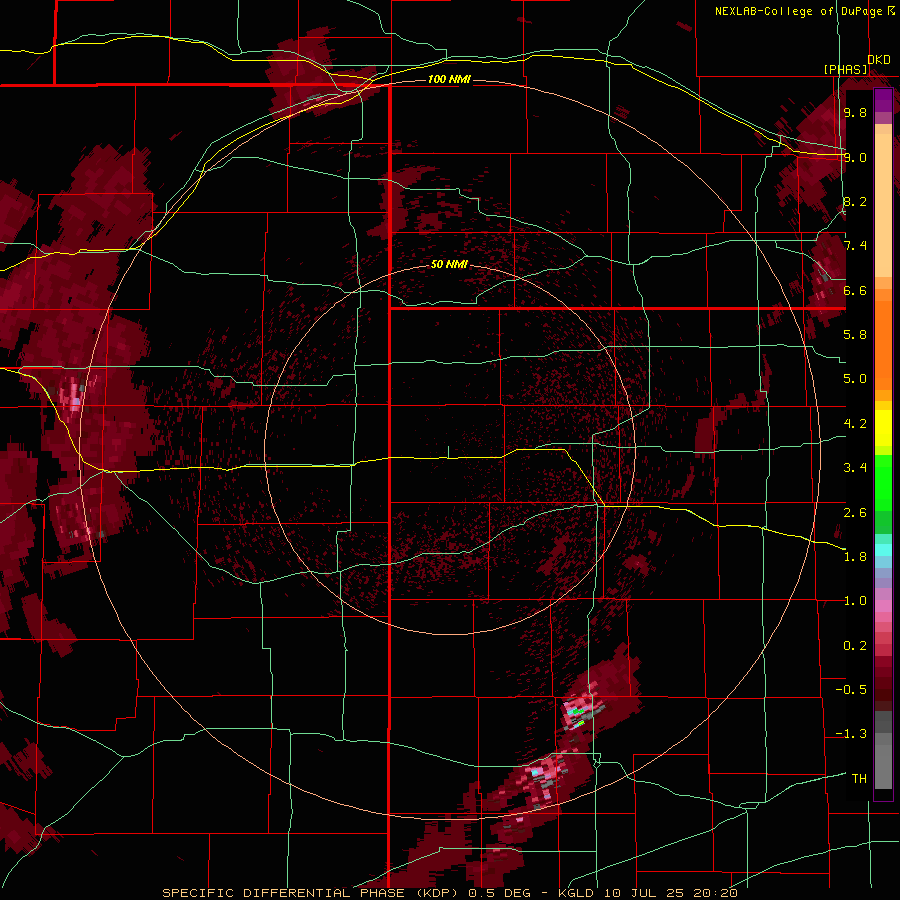Select the 6.6 scale value
Viewport: 900px width, 900px height.
[x=855, y=290]
